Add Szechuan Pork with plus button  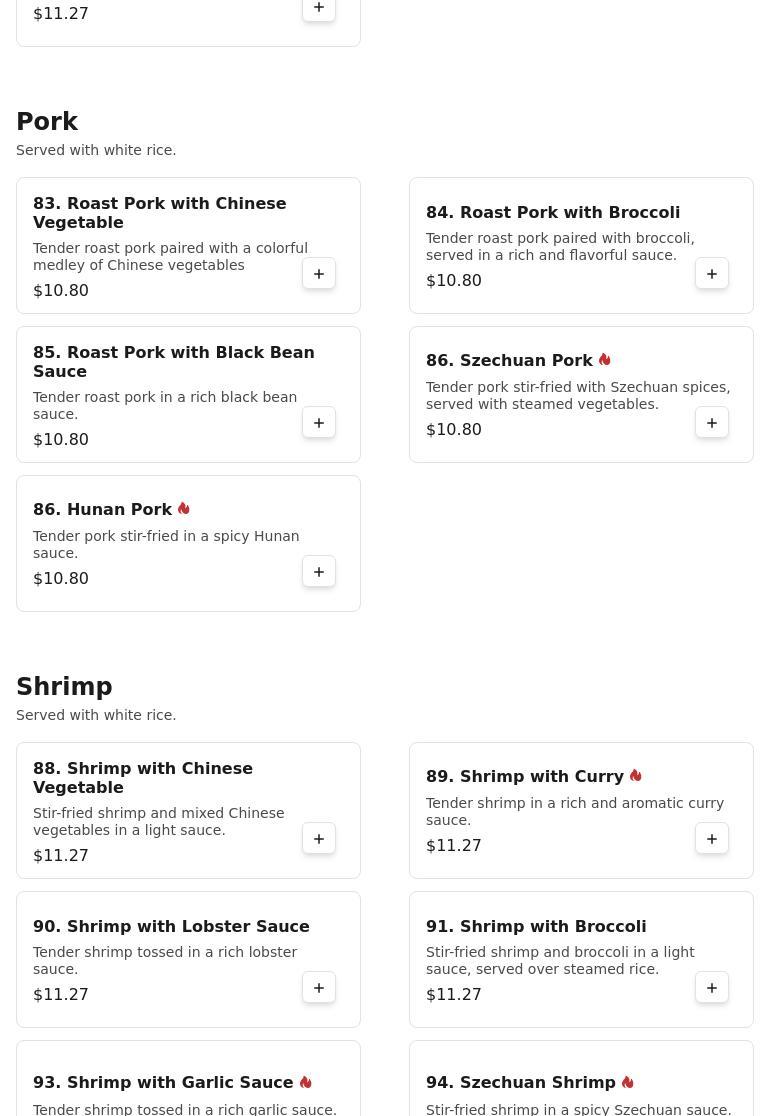coord(712,423)
